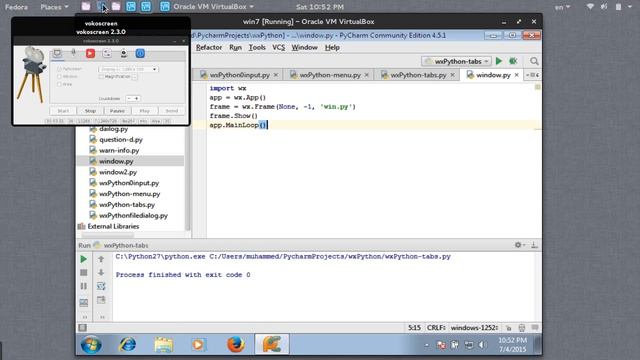This screenshot has height=360, width=640.
Task: Move up the stack trace in Run panel
Action: pos(101,259)
